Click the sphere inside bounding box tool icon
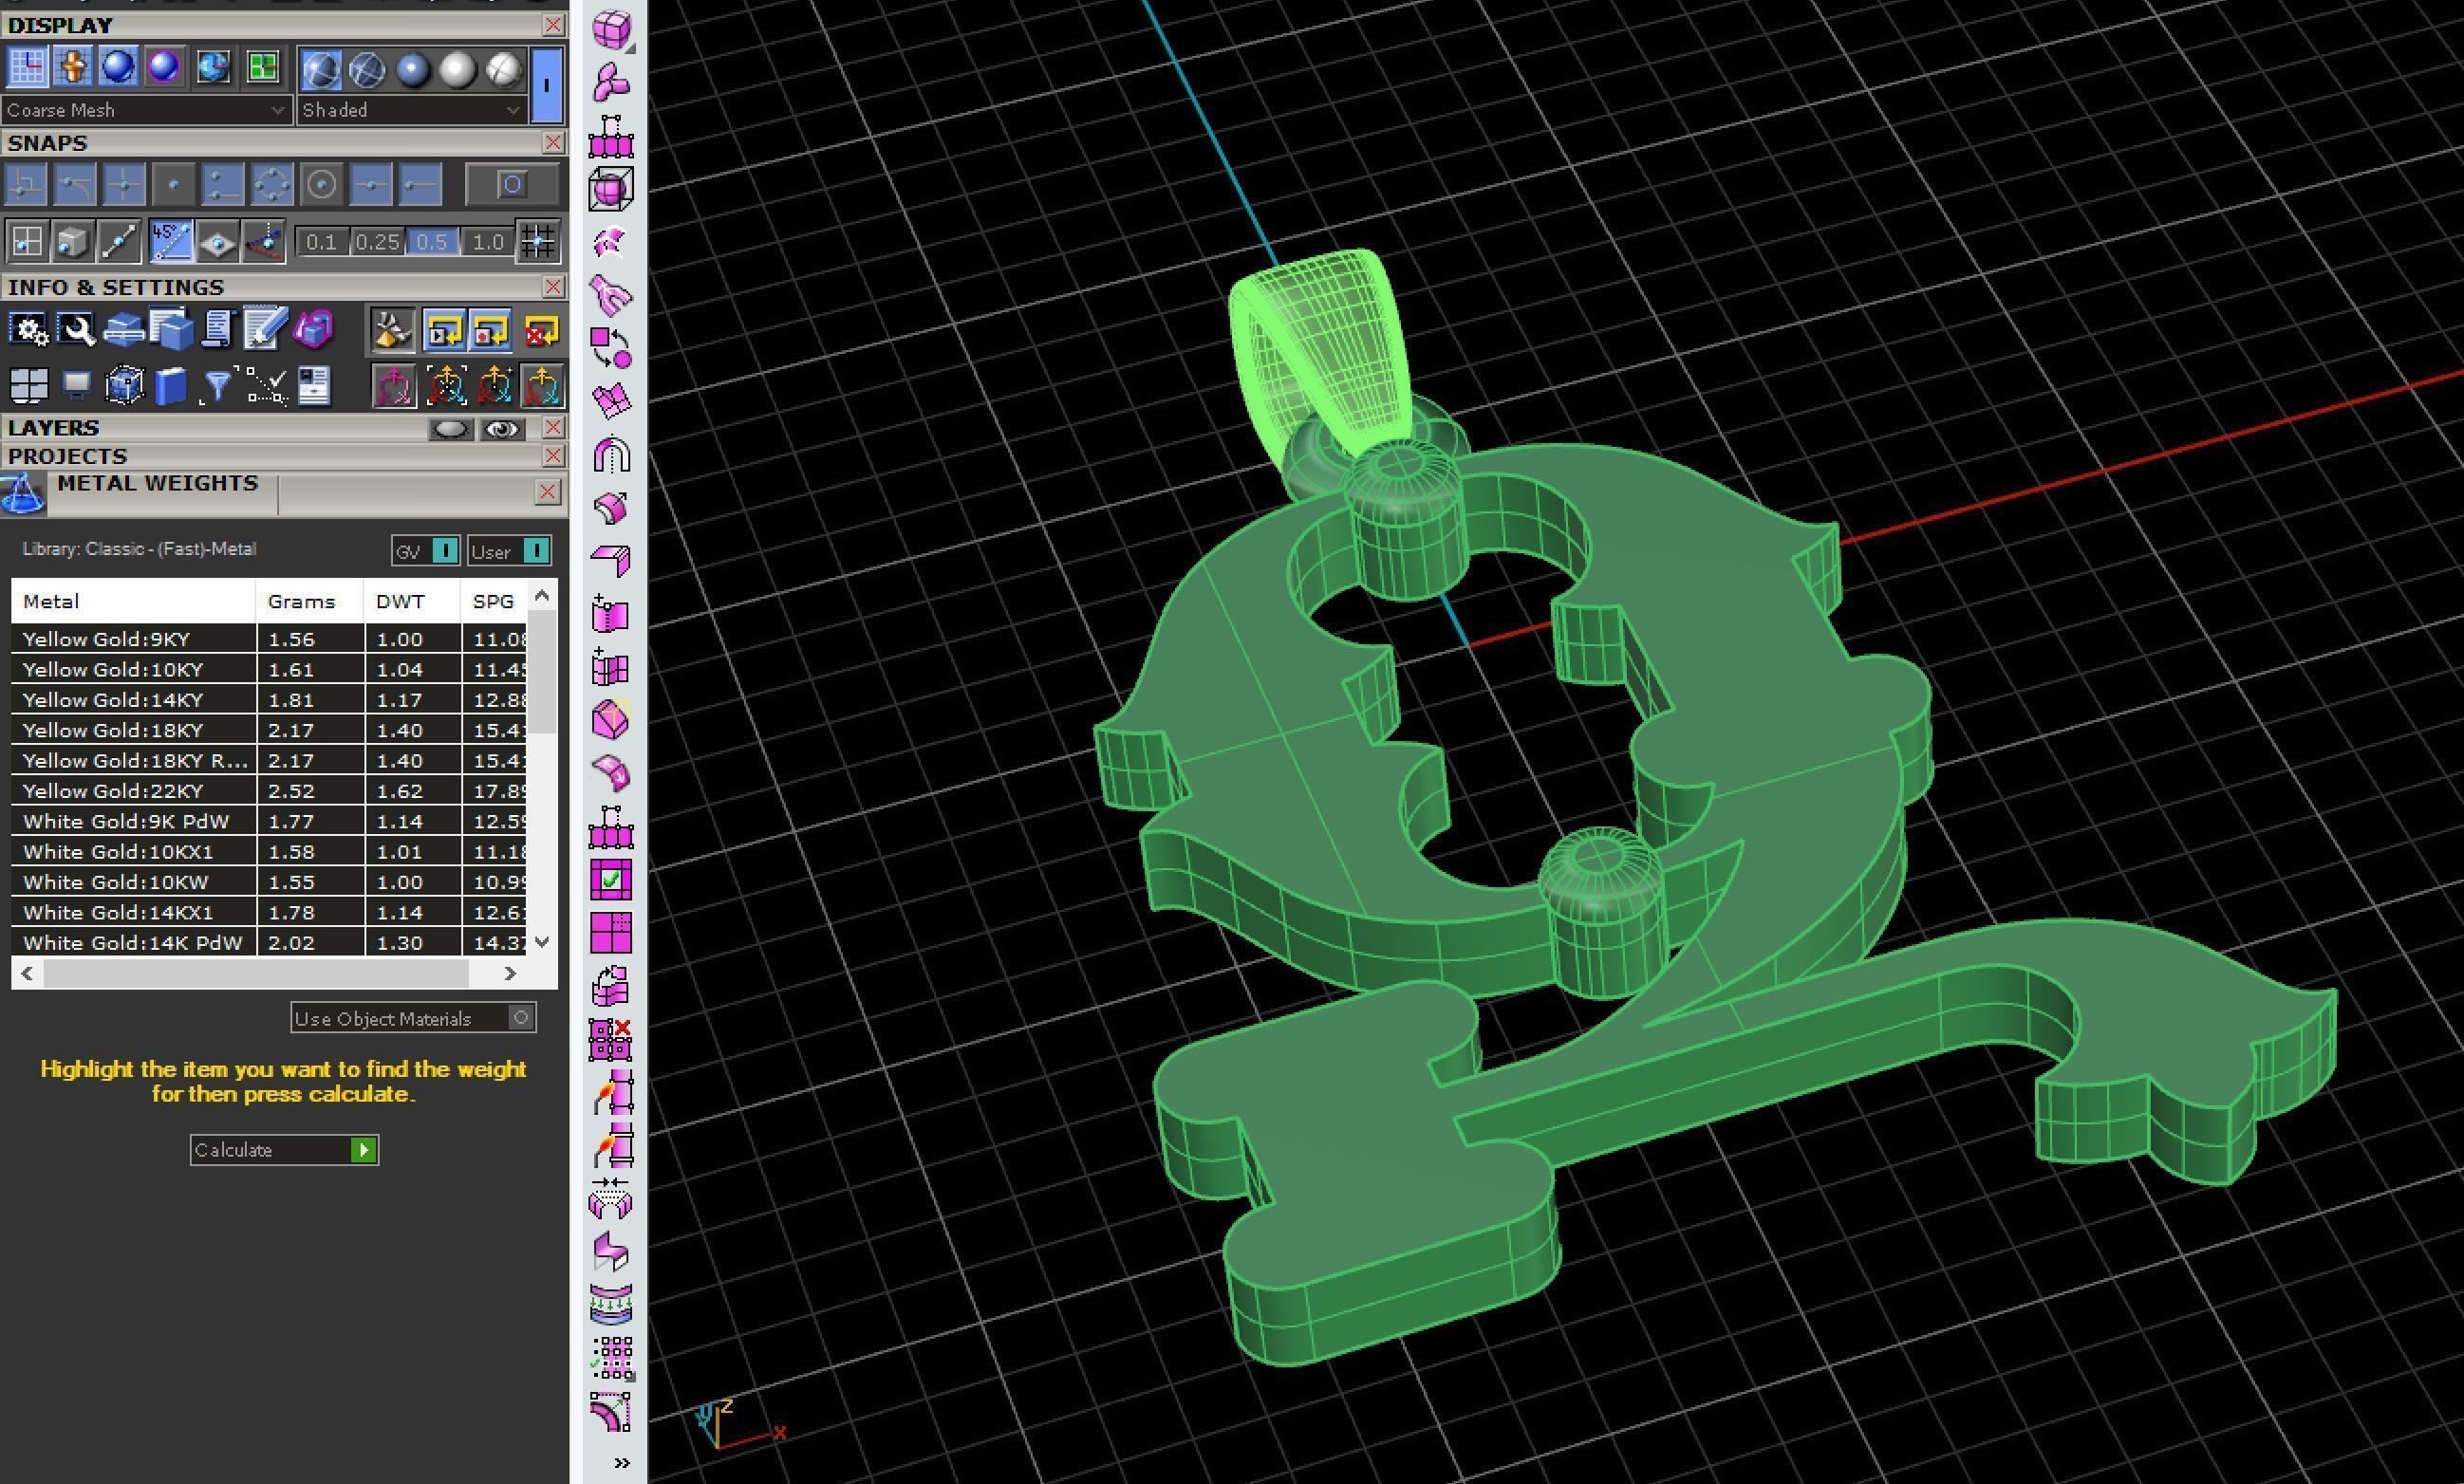This screenshot has height=1484, width=2464. coord(611,188)
